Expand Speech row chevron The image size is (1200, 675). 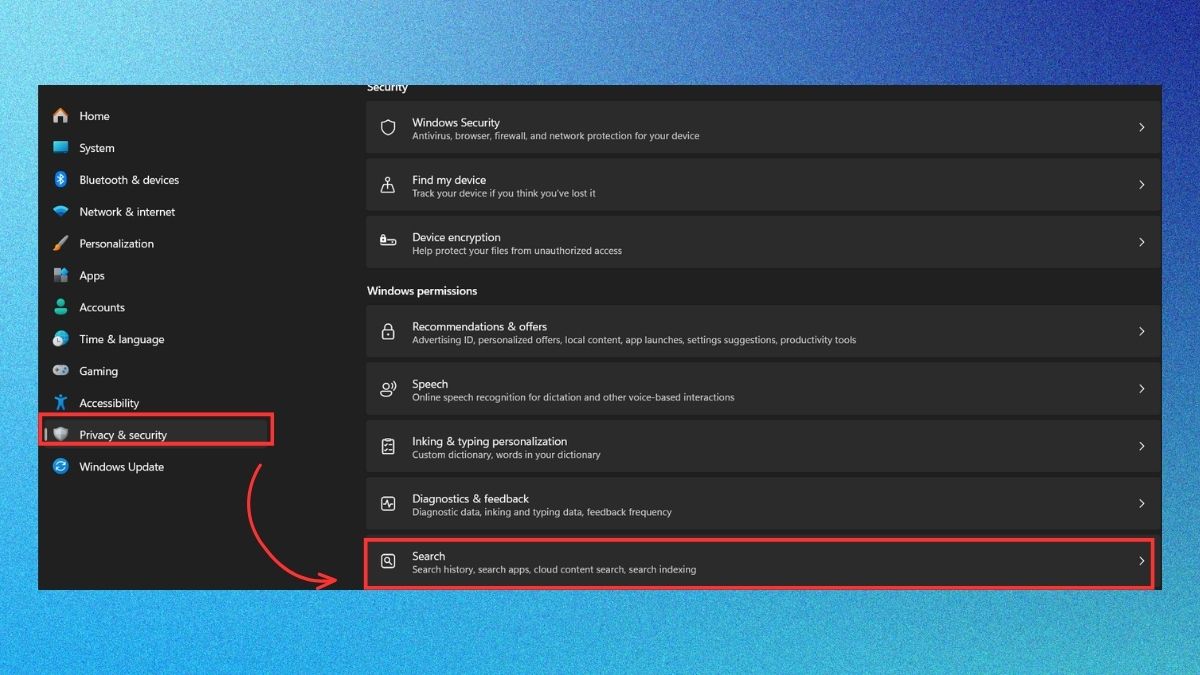tap(1141, 389)
